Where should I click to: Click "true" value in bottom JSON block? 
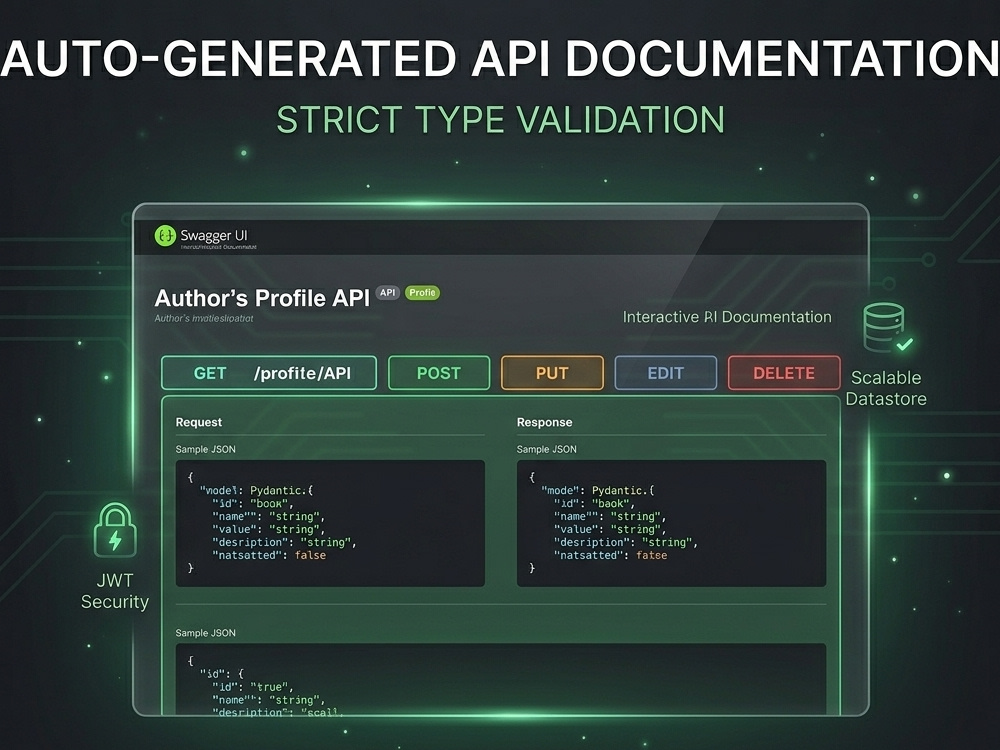tap(270, 687)
